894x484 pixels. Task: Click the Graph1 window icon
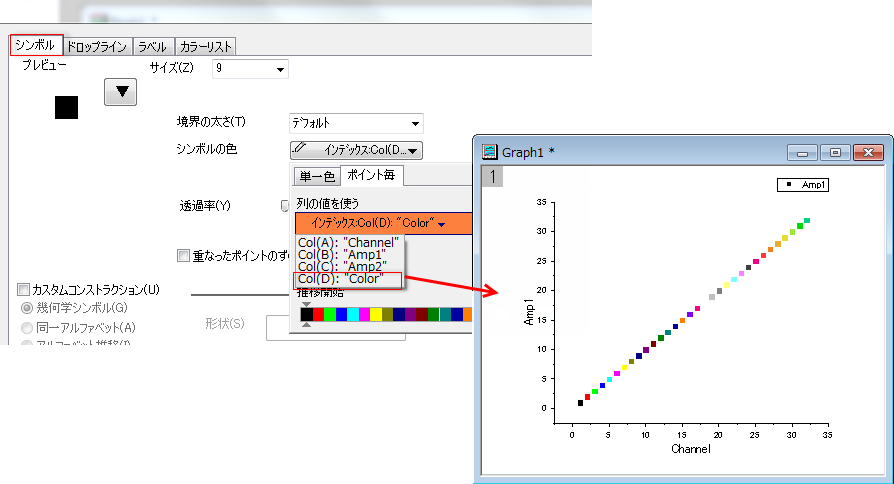tap(489, 152)
